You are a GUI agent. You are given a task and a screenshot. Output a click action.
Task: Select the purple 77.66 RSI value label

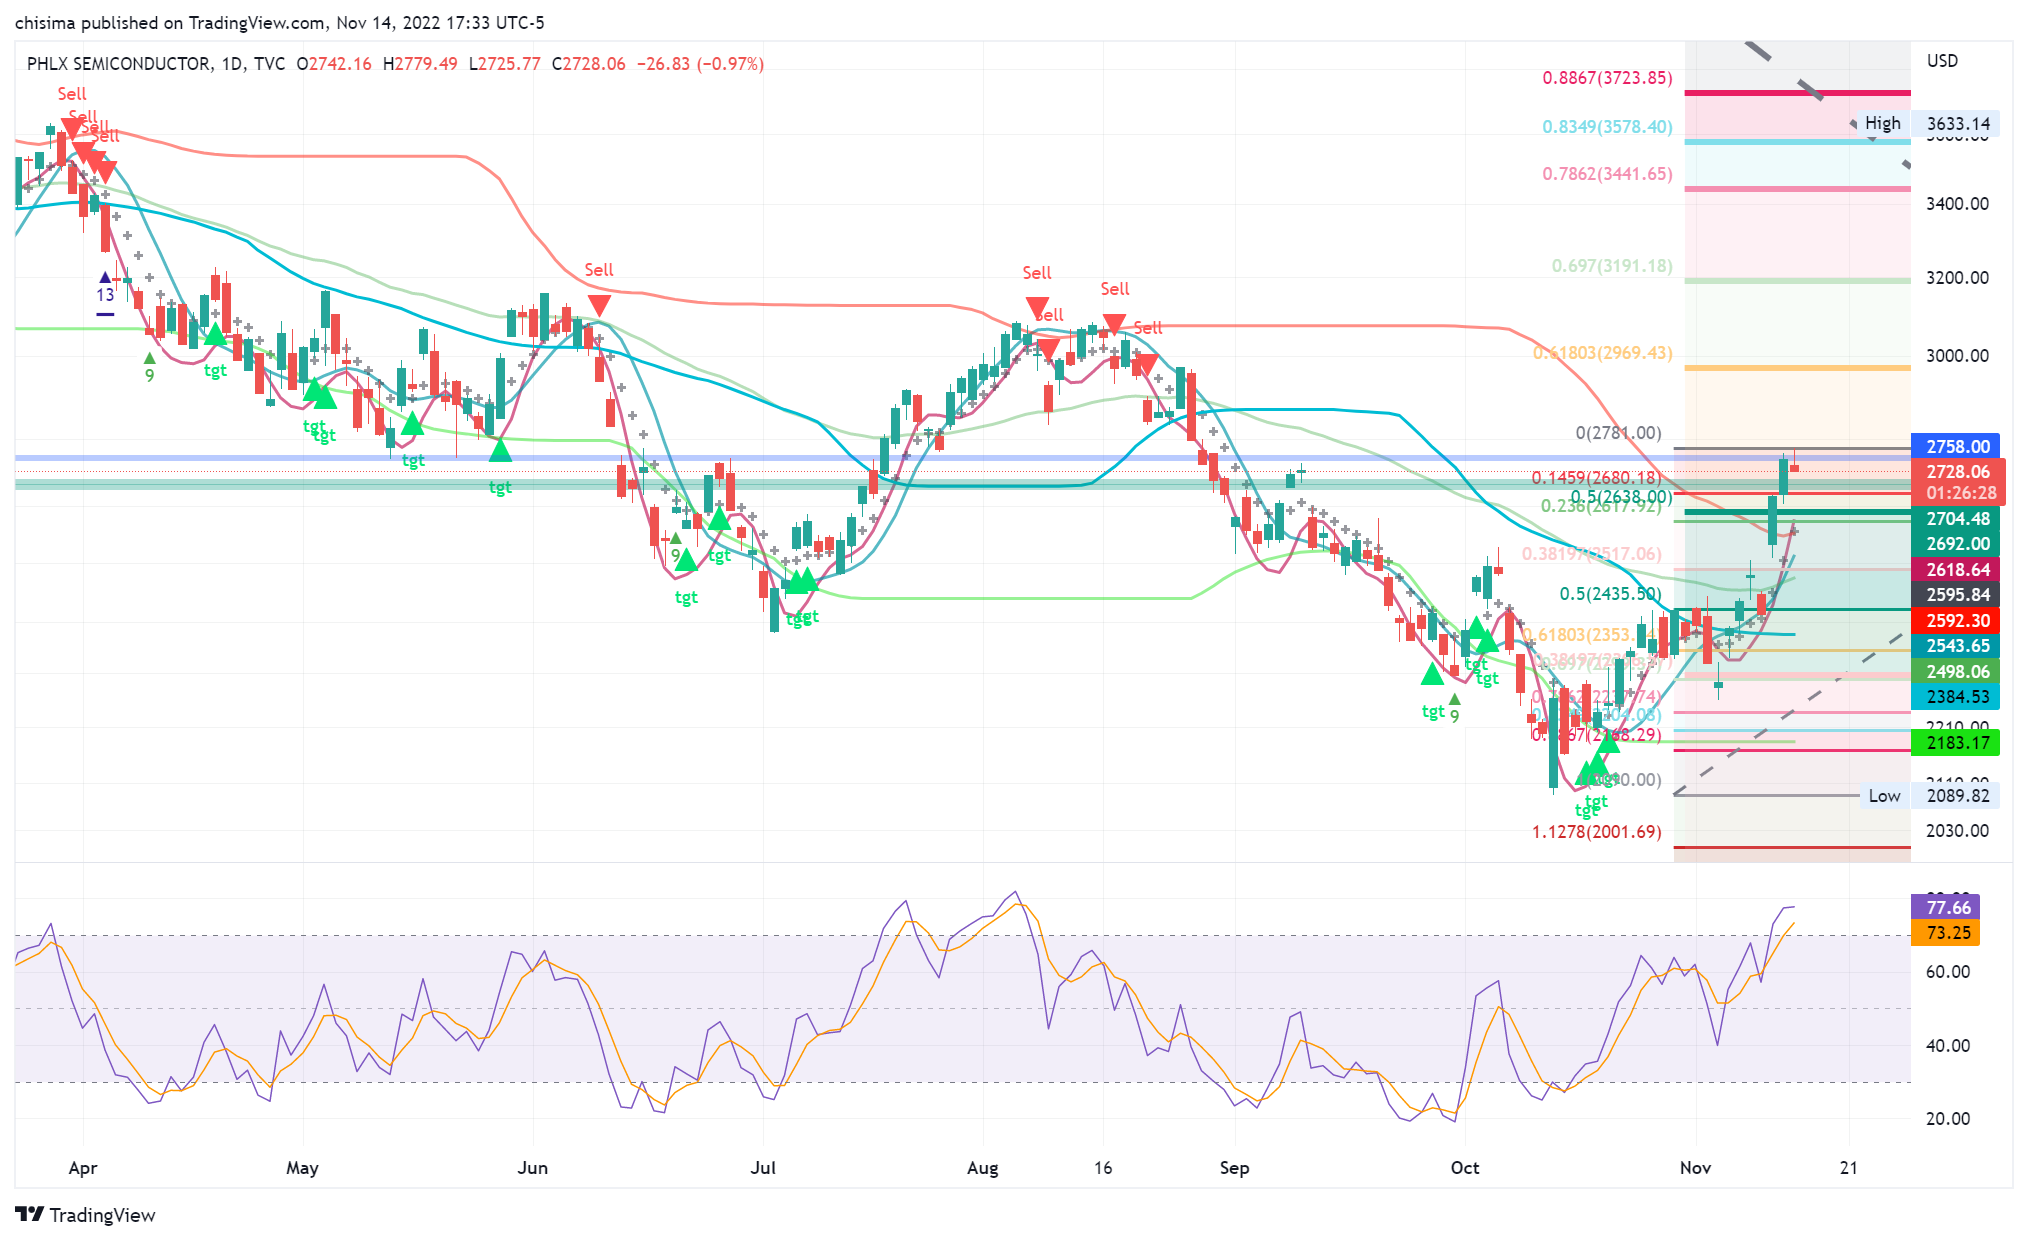[1946, 907]
